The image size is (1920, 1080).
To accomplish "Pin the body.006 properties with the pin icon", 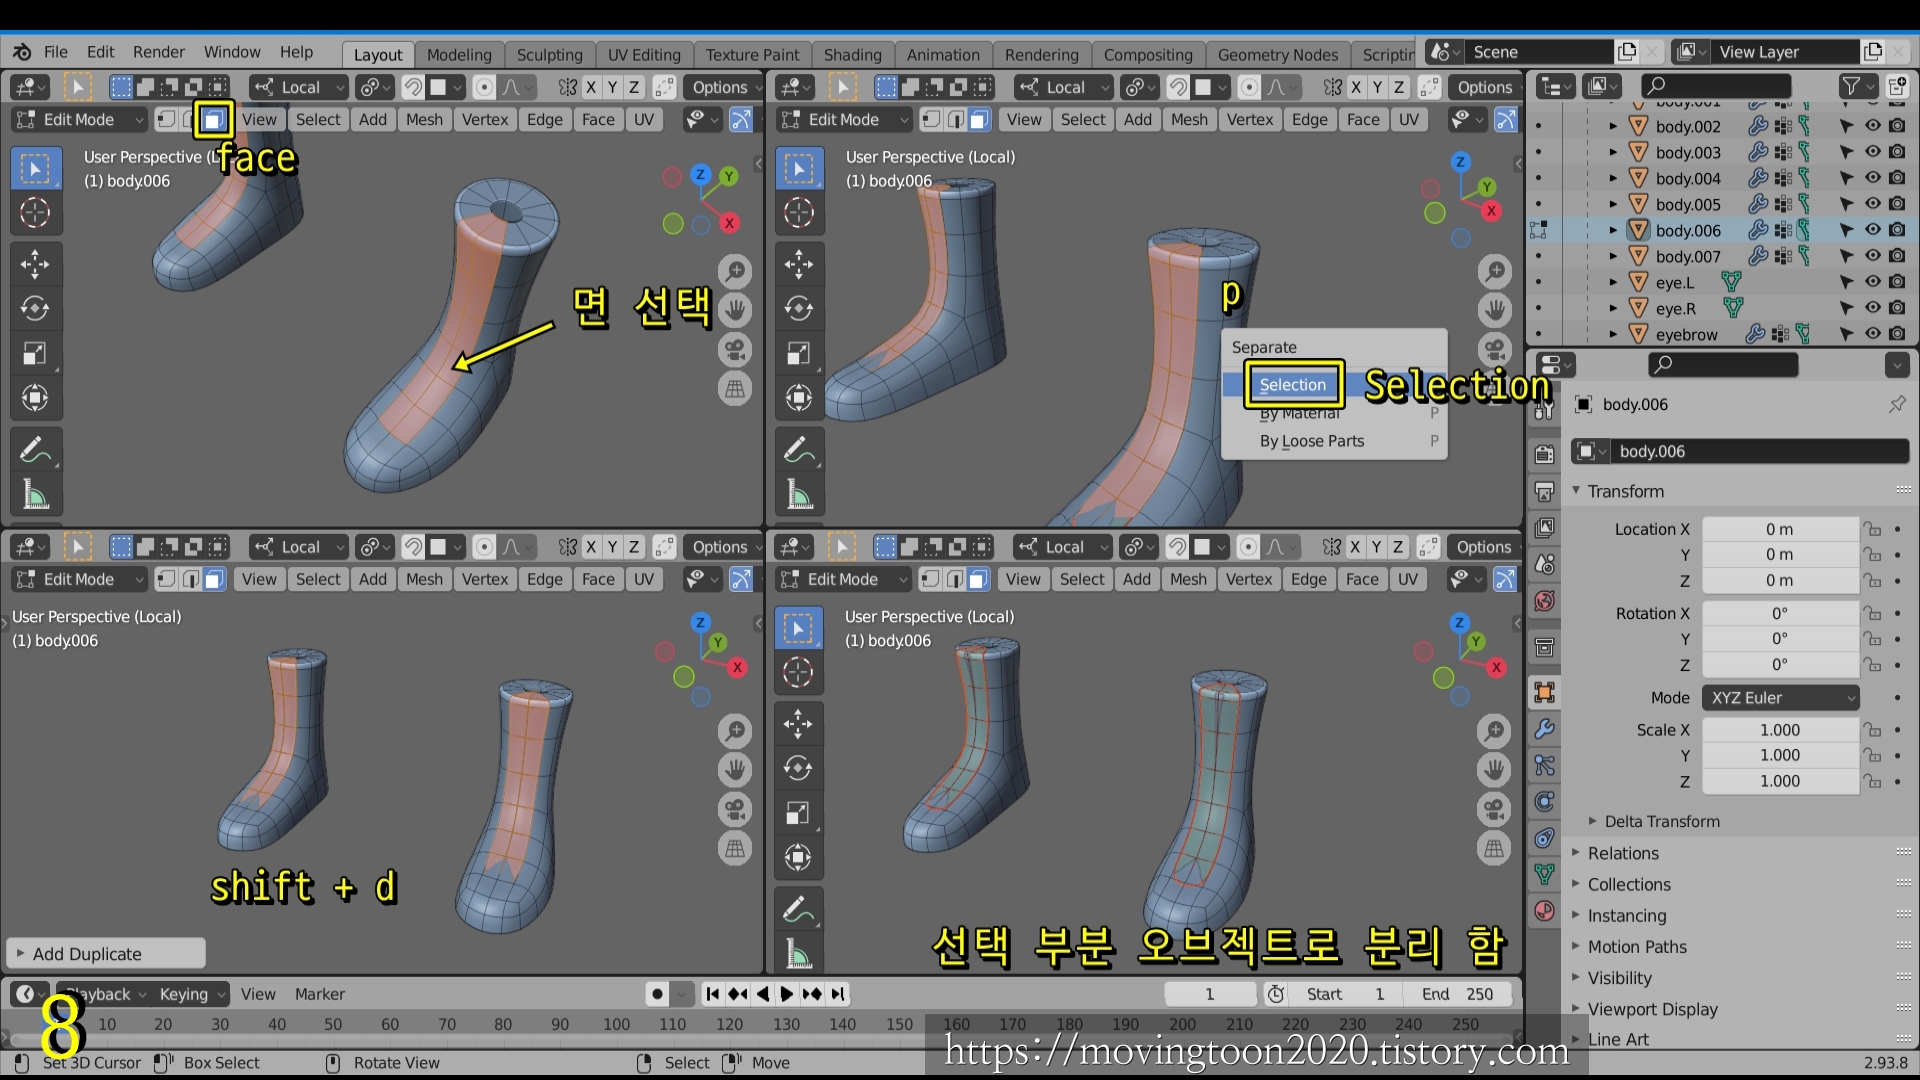I will coord(1897,404).
